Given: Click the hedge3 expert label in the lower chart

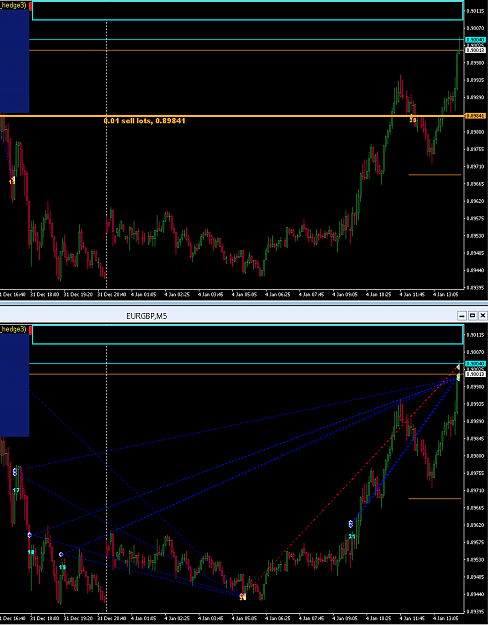Looking at the screenshot, I should click(x=13, y=329).
